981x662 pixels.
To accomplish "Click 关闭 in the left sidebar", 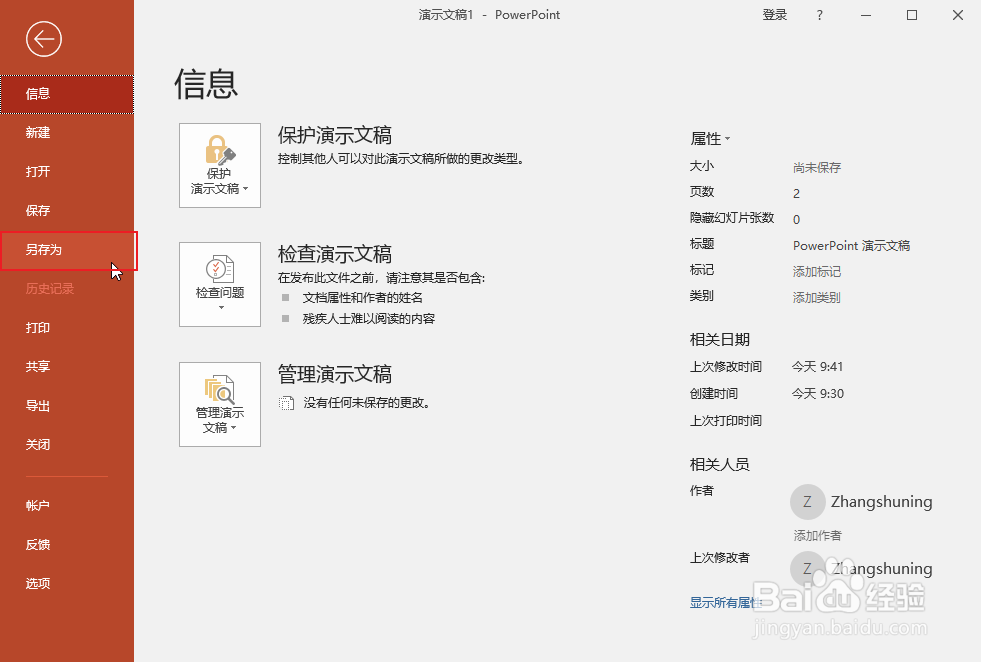I will pos(67,444).
